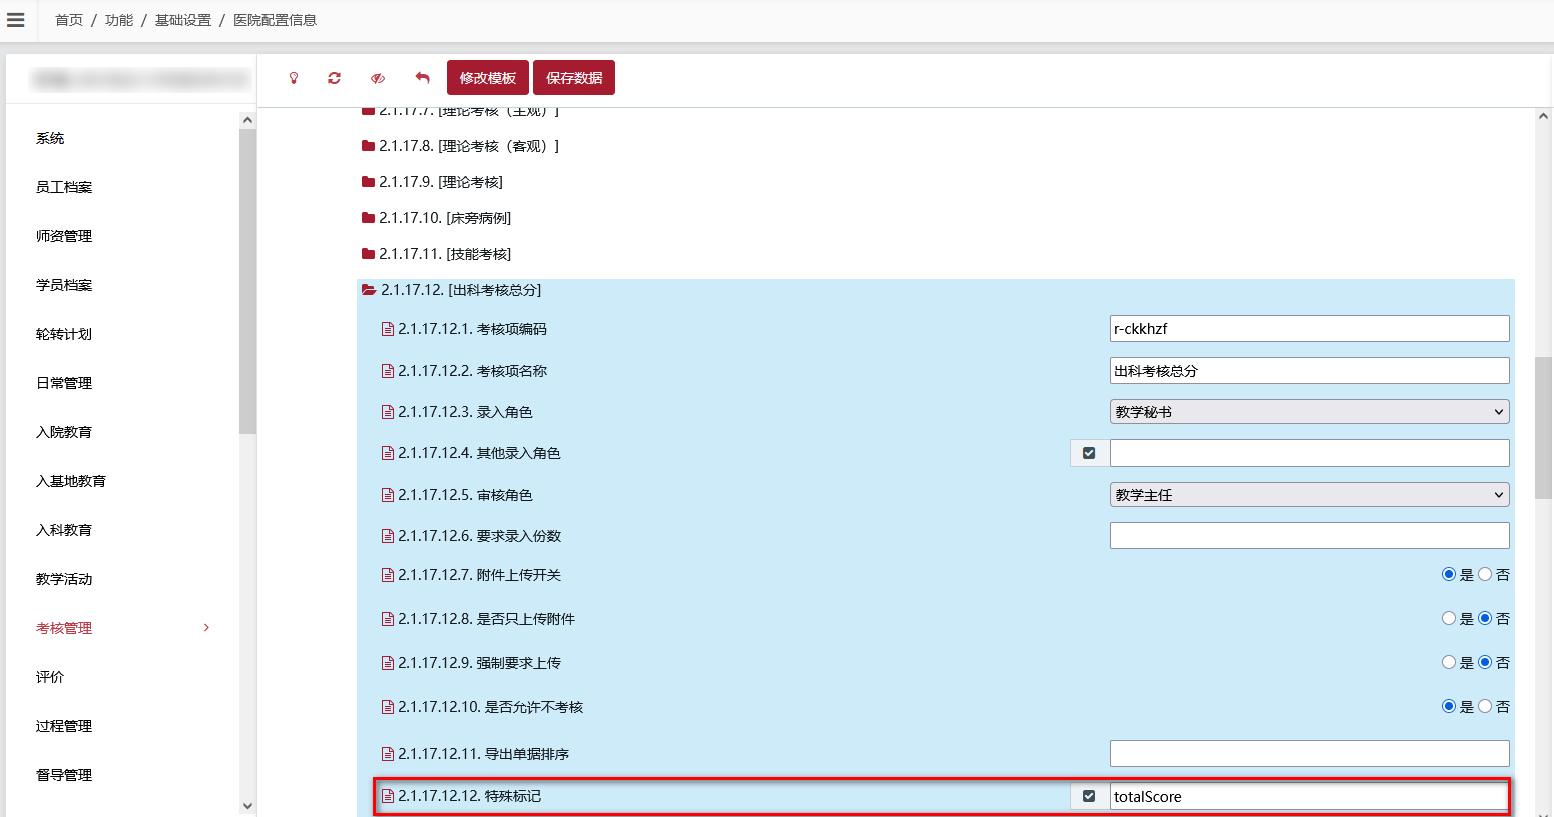Image resolution: width=1554 pixels, height=817 pixels.
Task: Click document icon for 审核角色
Action: pyautogui.click(x=388, y=495)
